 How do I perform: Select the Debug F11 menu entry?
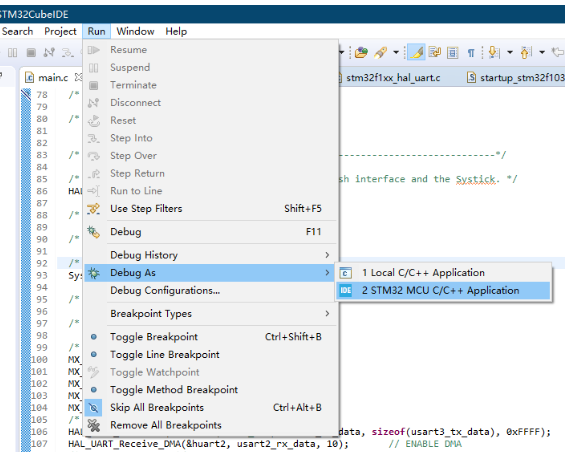[x=210, y=232]
